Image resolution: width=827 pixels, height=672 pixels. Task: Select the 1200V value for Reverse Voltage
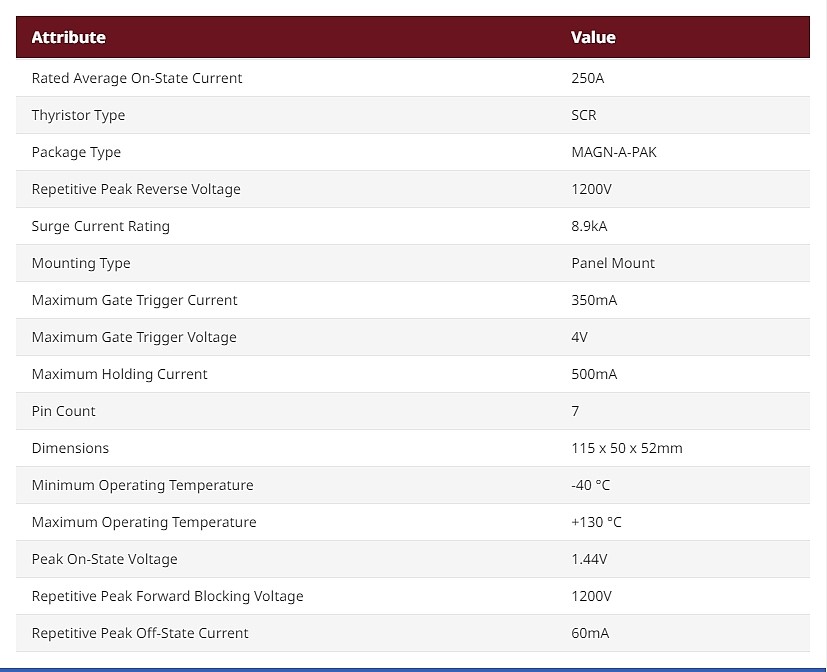(591, 189)
